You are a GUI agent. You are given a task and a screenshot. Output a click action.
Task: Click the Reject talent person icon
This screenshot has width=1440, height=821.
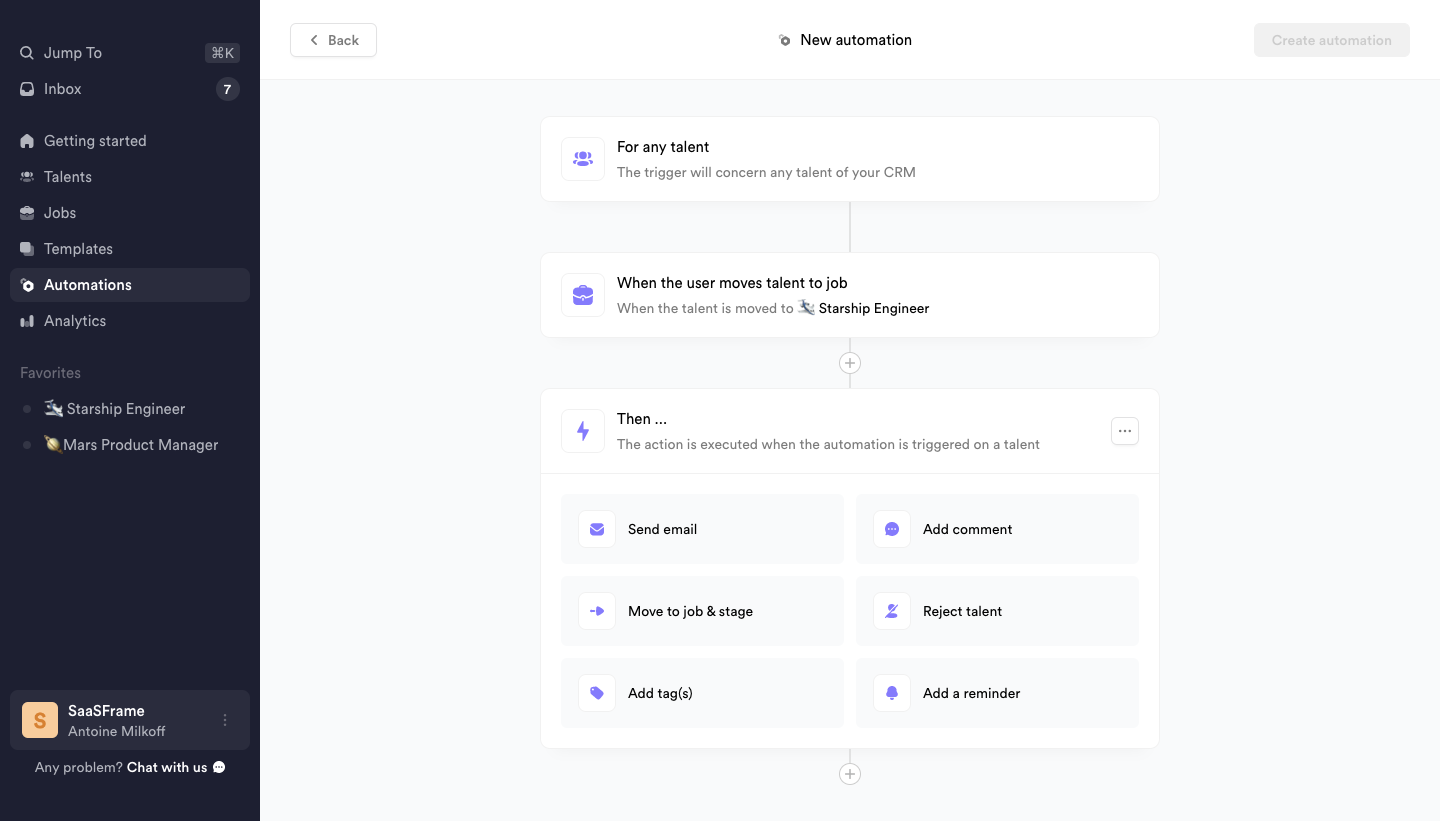[x=892, y=611]
